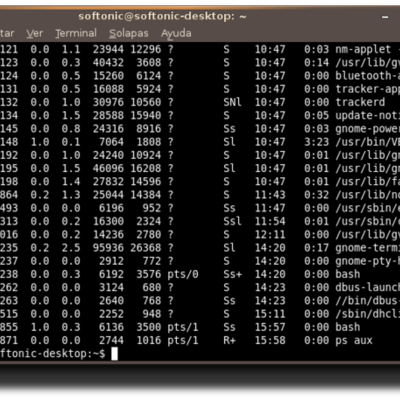
Task: Click the 30976 value
Action: coord(108,102)
